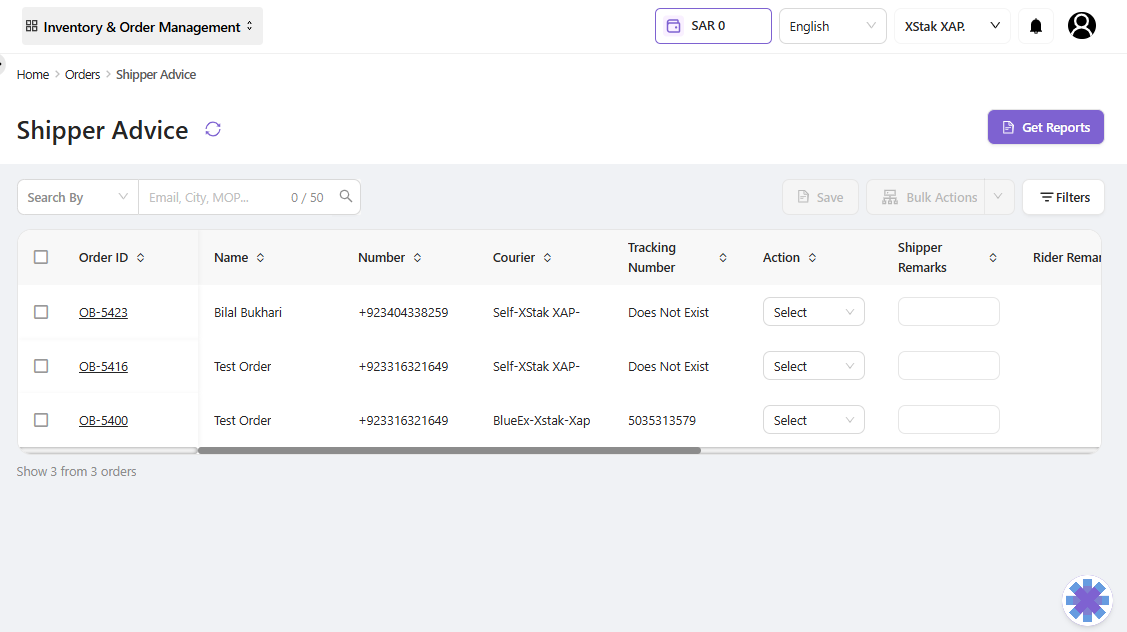Click the refresh icon beside Shipper Advice

pos(213,129)
